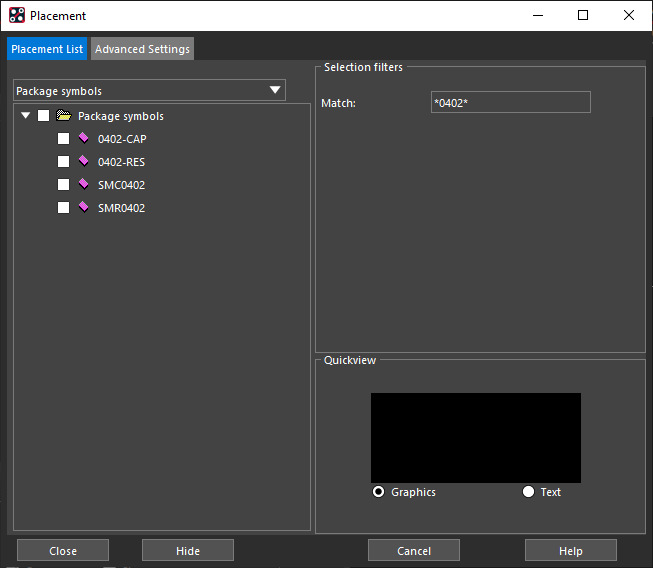Switch to the Placement List tab
Viewport: 653px width, 568px height.
(47, 49)
